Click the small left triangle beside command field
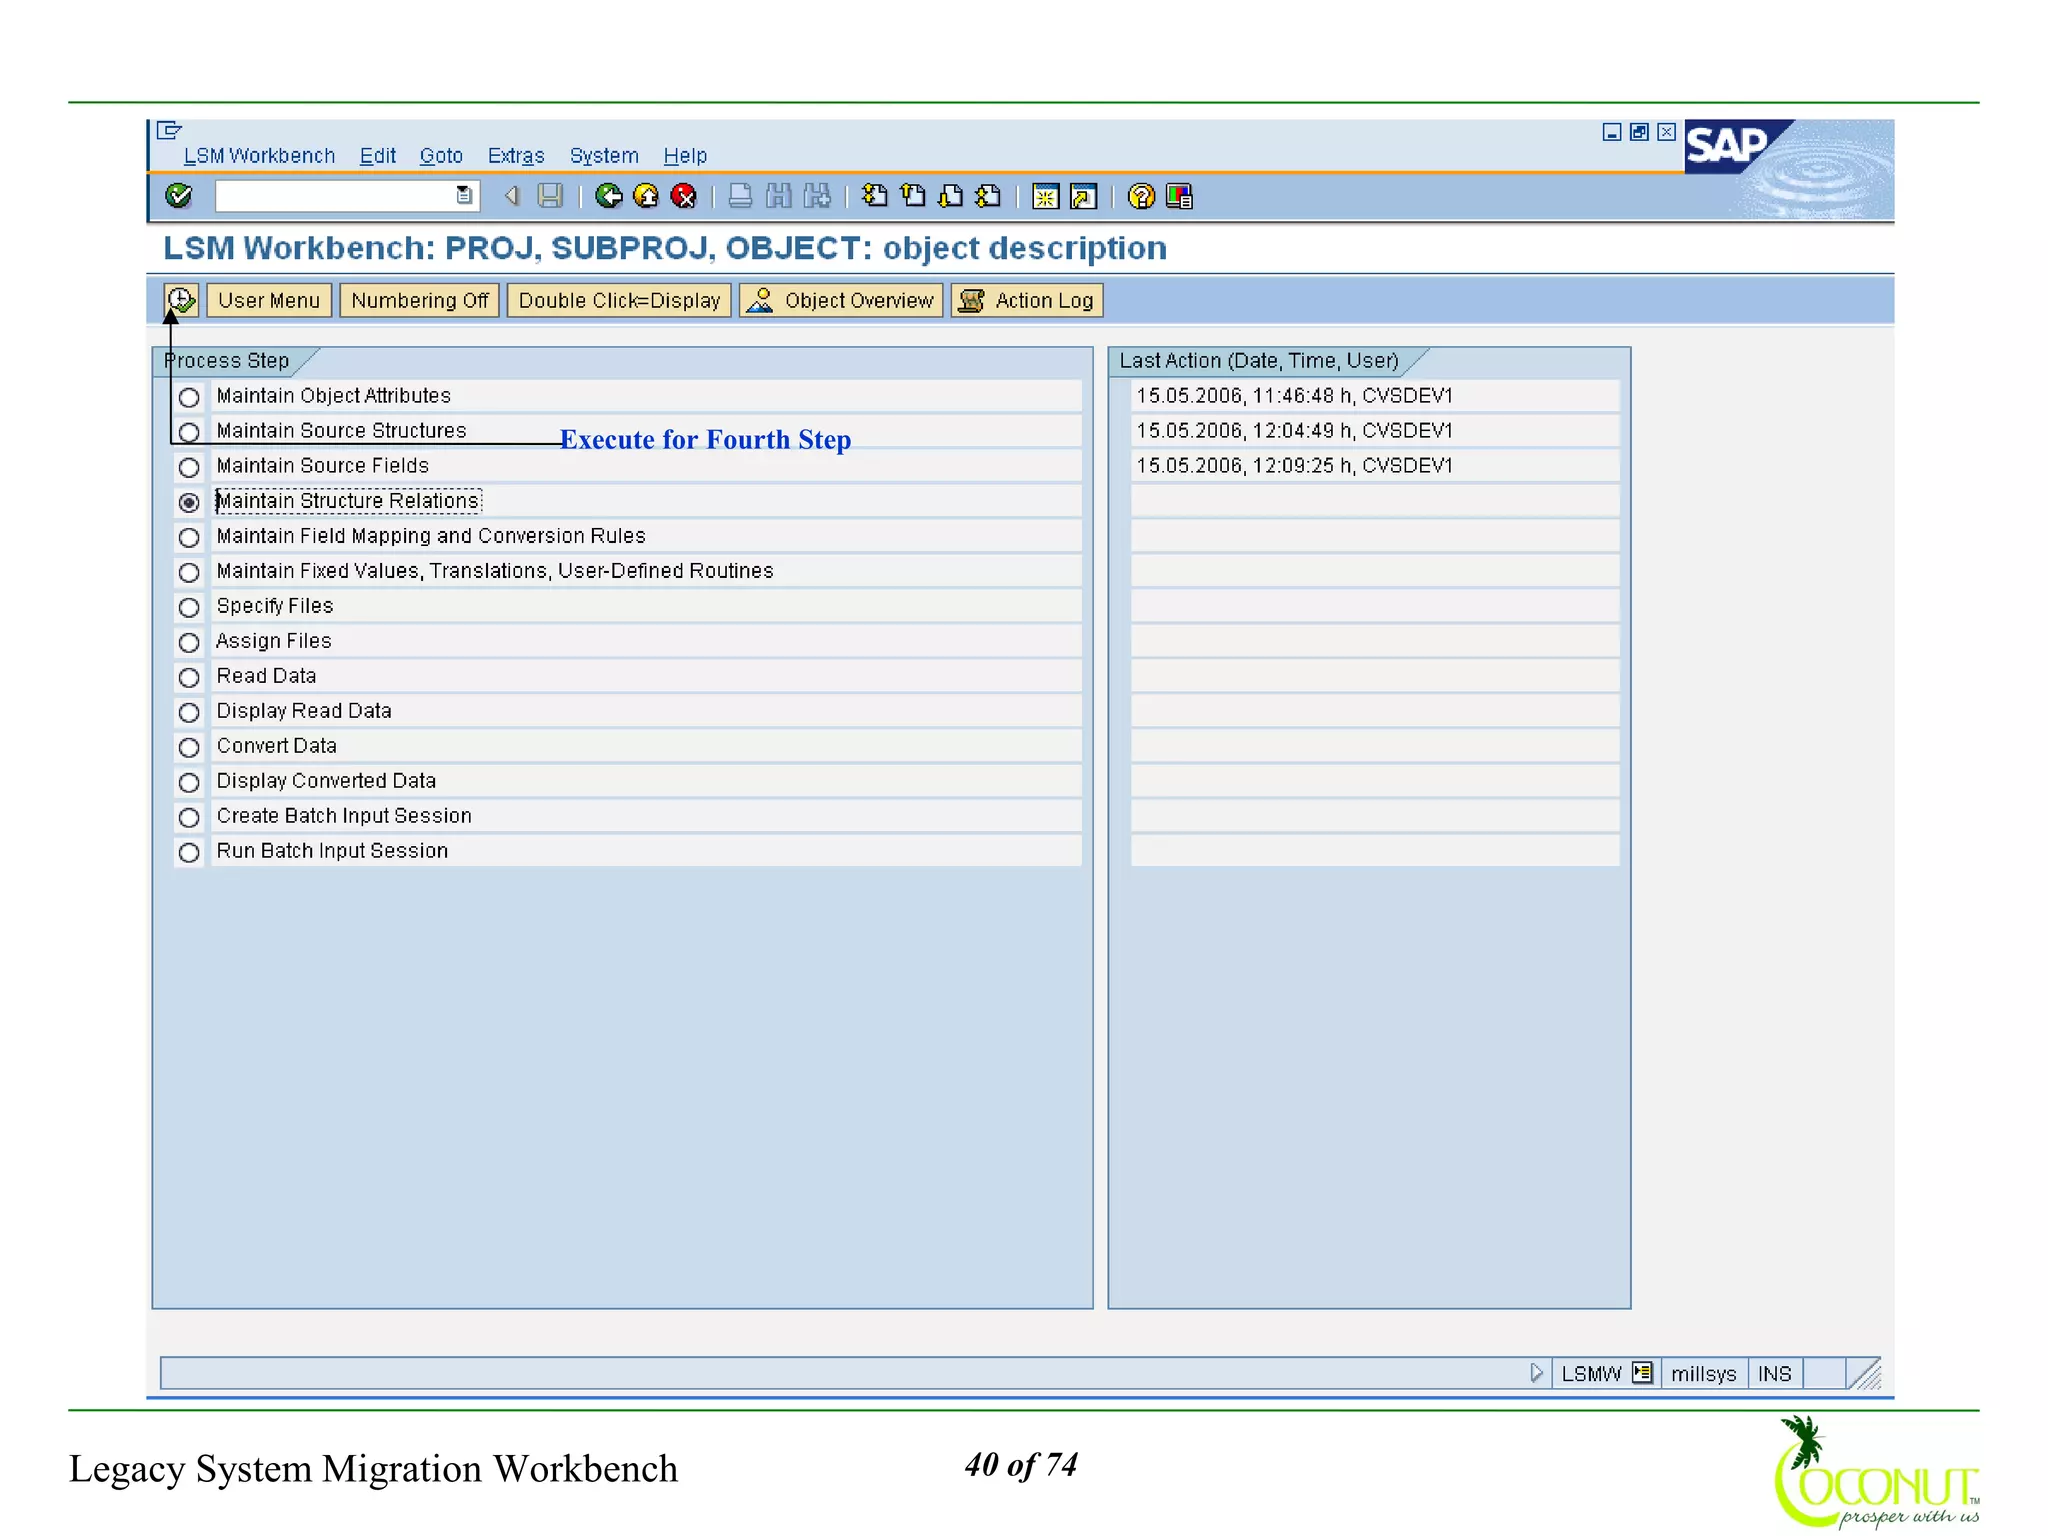Screen dimensions: 2048x1536 click(512, 196)
